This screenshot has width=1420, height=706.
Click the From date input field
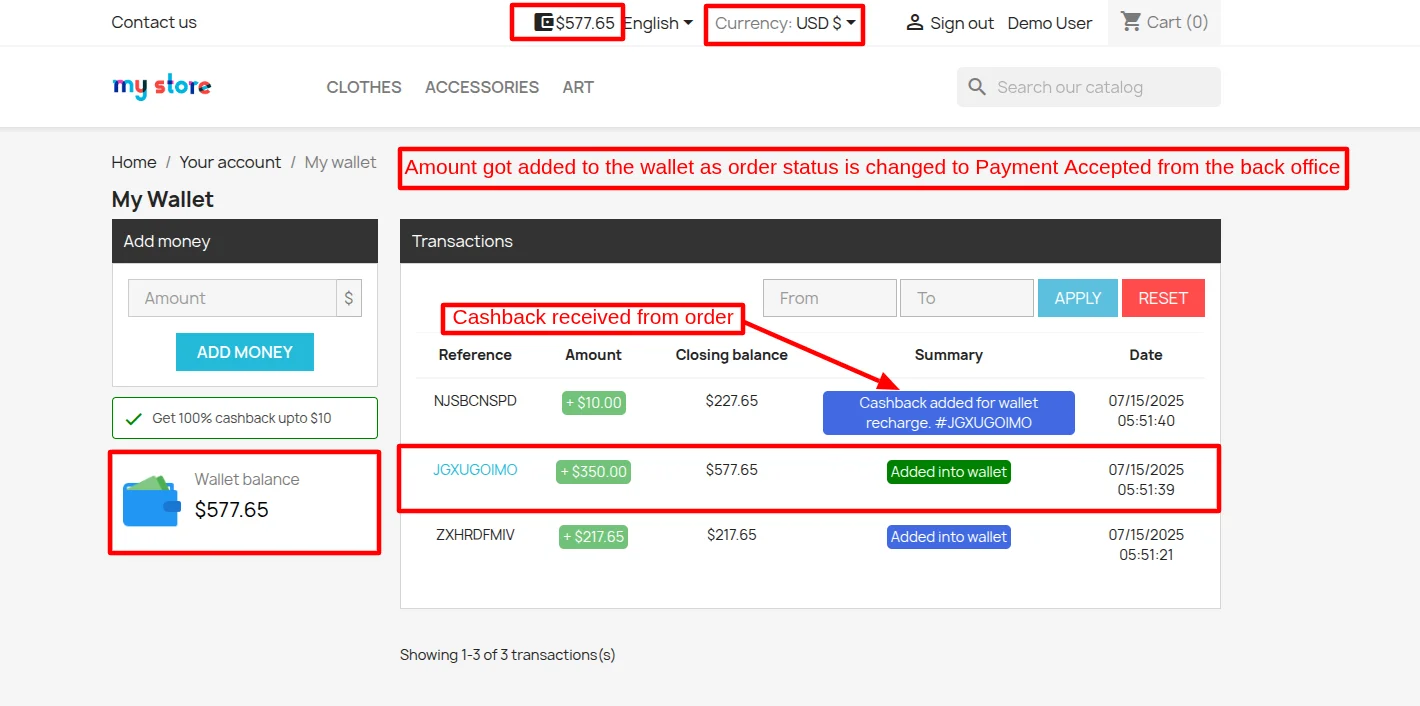click(829, 297)
